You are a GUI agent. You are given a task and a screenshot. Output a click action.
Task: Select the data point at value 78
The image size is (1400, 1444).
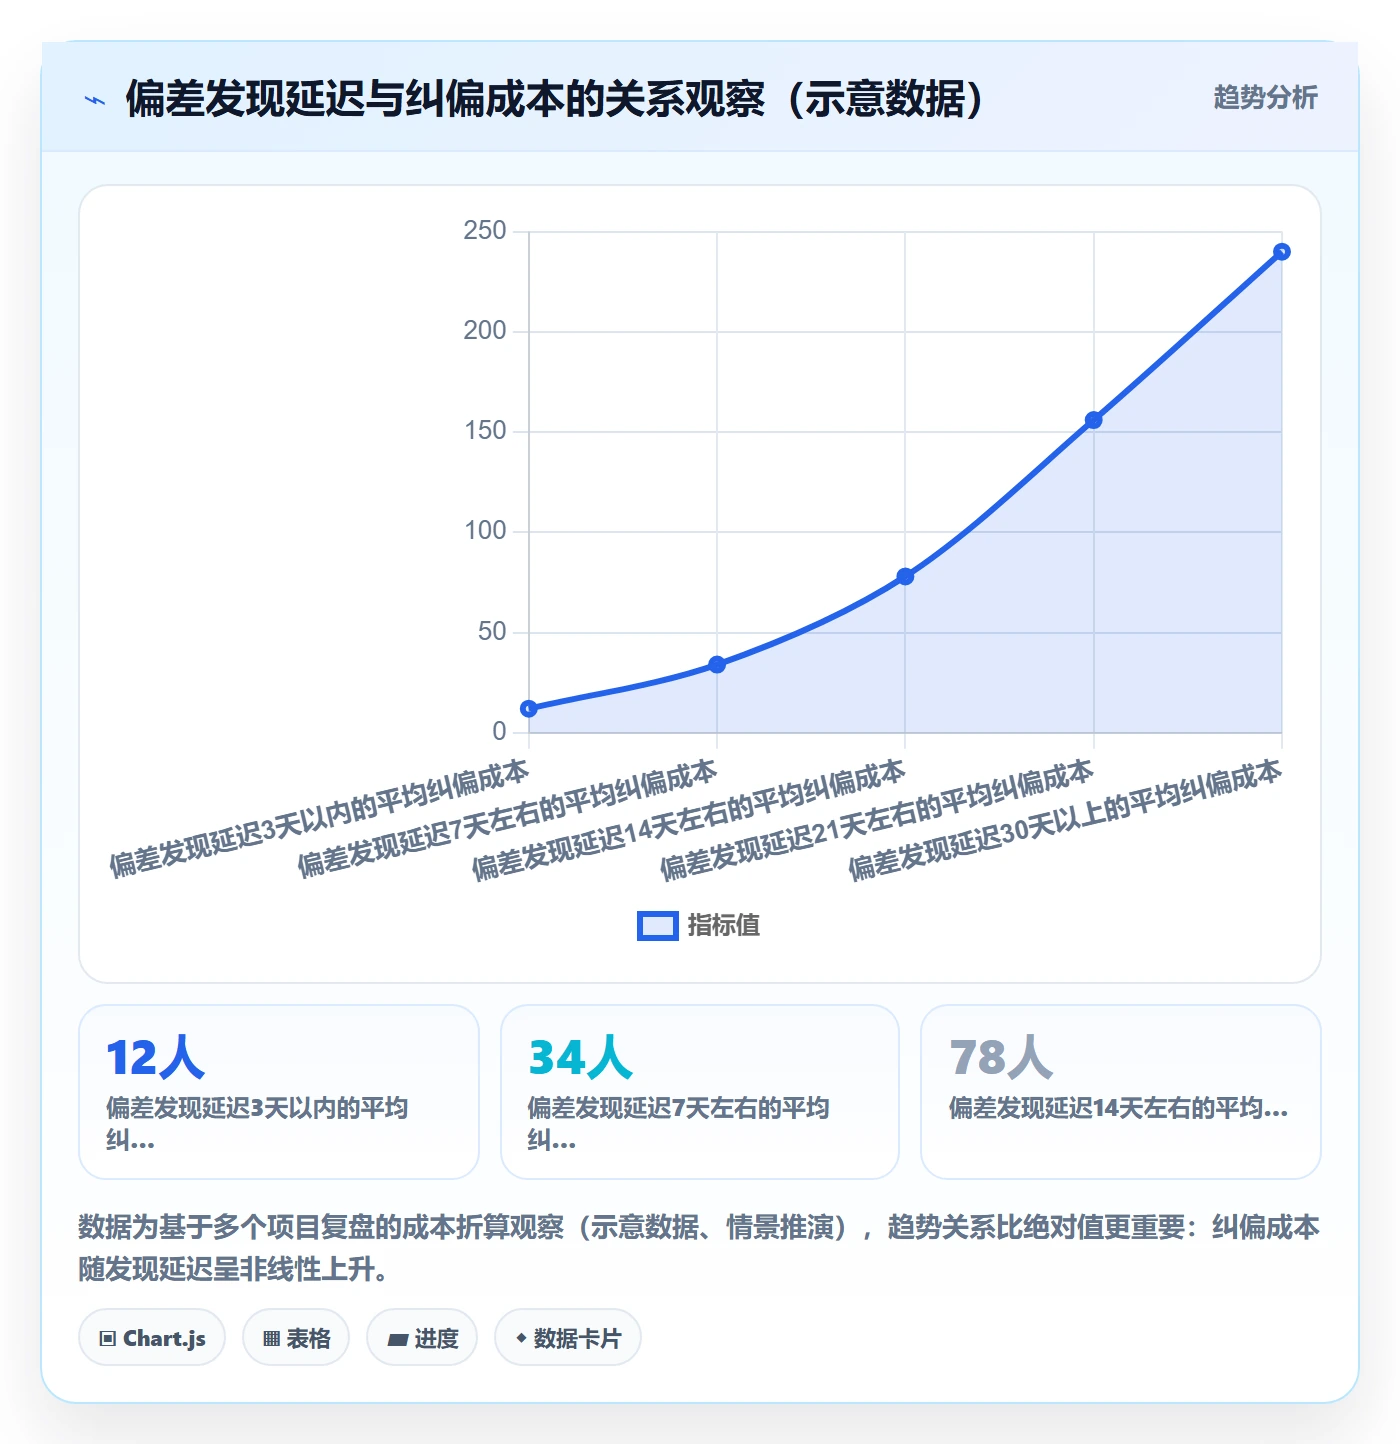coord(905,577)
